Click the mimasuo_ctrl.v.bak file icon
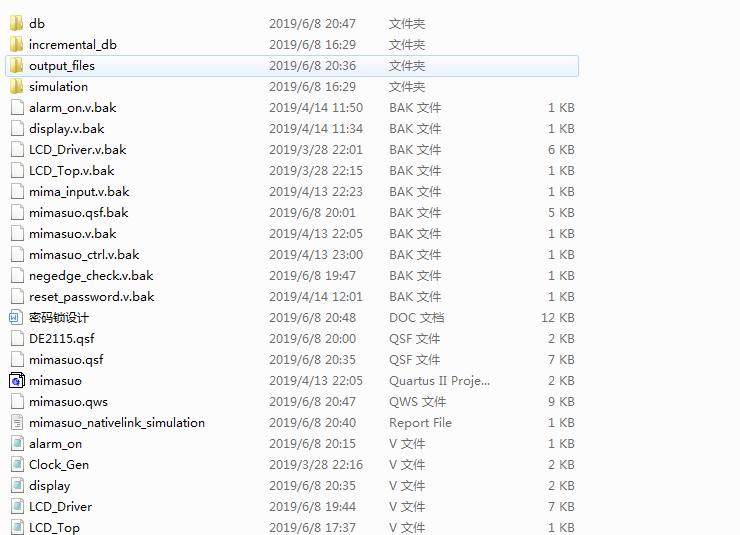The height and width of the screenshot is (535, 740). coord(17,254)
